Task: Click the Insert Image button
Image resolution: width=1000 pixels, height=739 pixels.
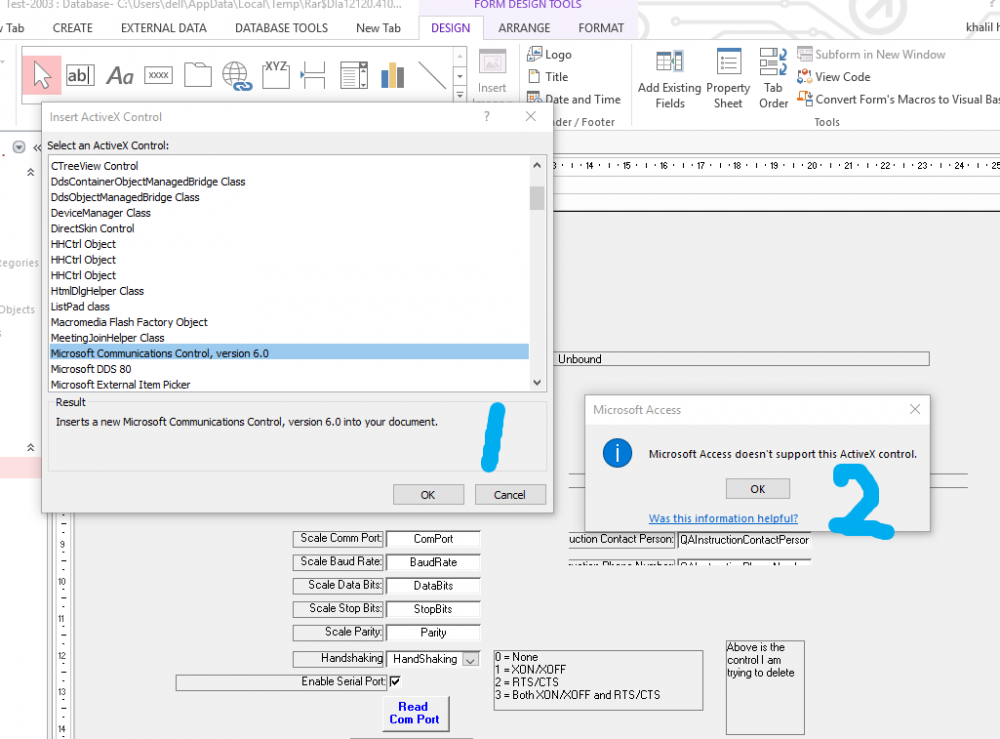Action: pyautogui.click(x=492, y=71)
